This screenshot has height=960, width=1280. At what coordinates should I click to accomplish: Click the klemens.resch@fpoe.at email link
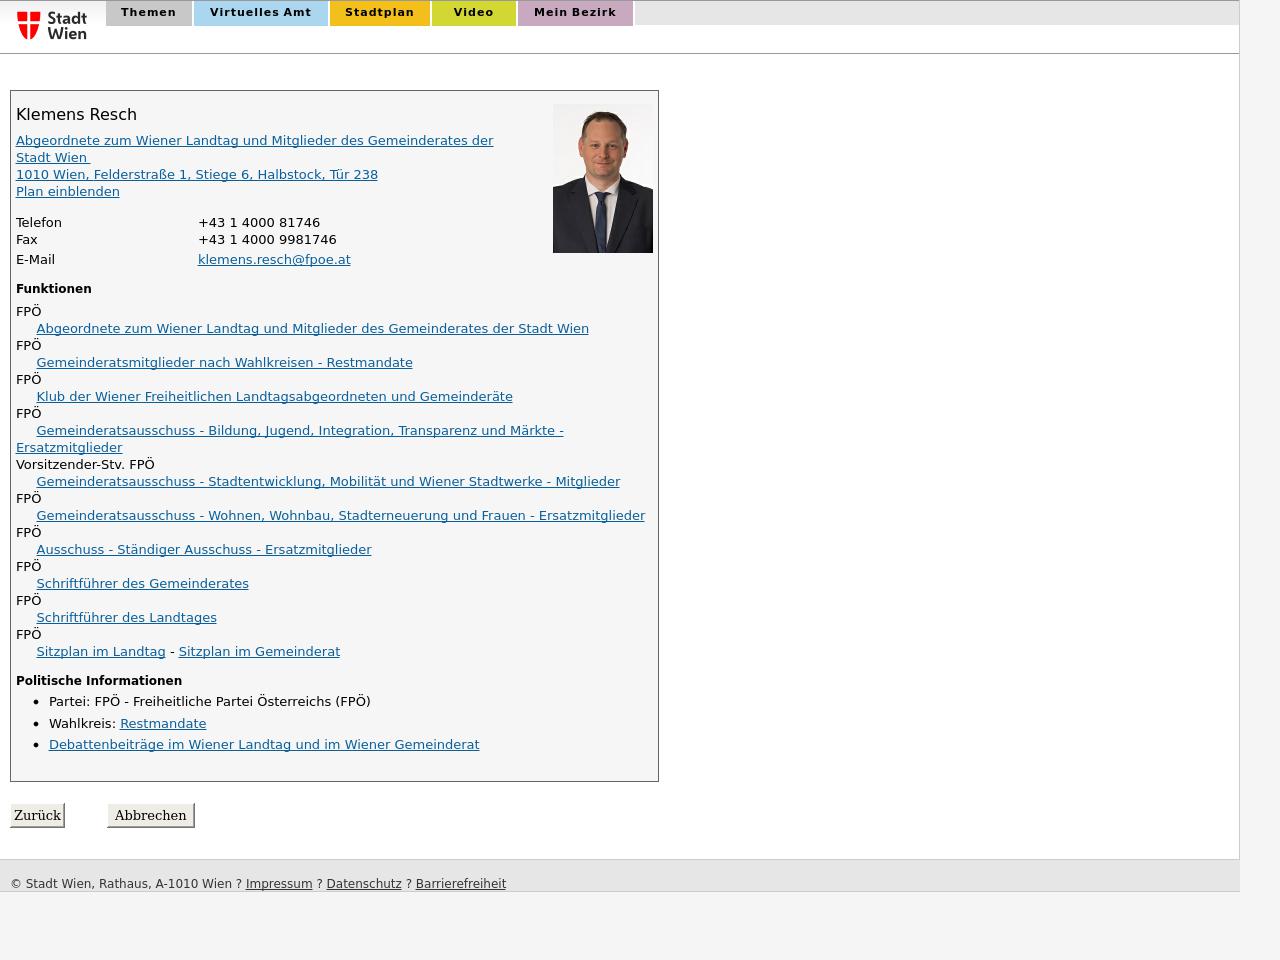(x=274, y=260)
